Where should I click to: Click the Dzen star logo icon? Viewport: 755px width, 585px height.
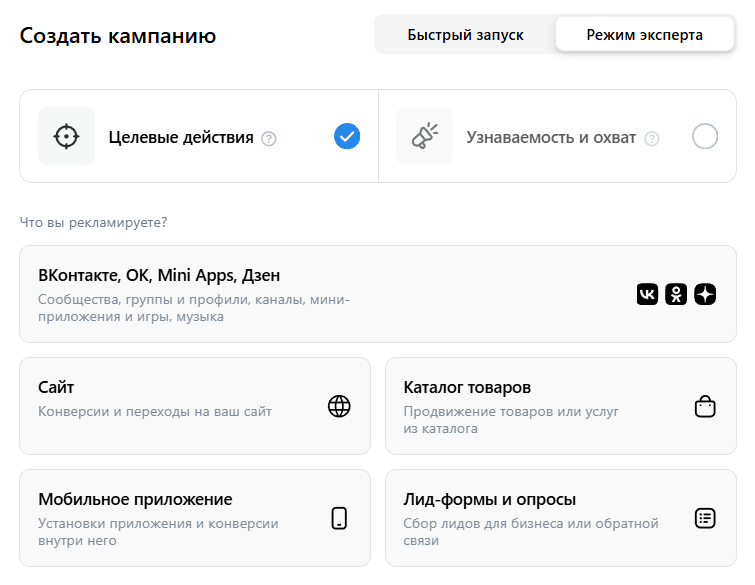click(x=705, y=294)
